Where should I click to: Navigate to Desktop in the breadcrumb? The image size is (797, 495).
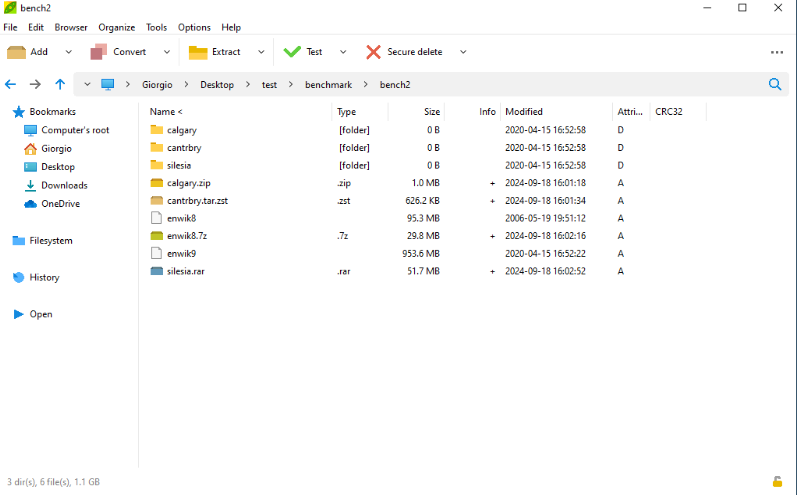217,85
